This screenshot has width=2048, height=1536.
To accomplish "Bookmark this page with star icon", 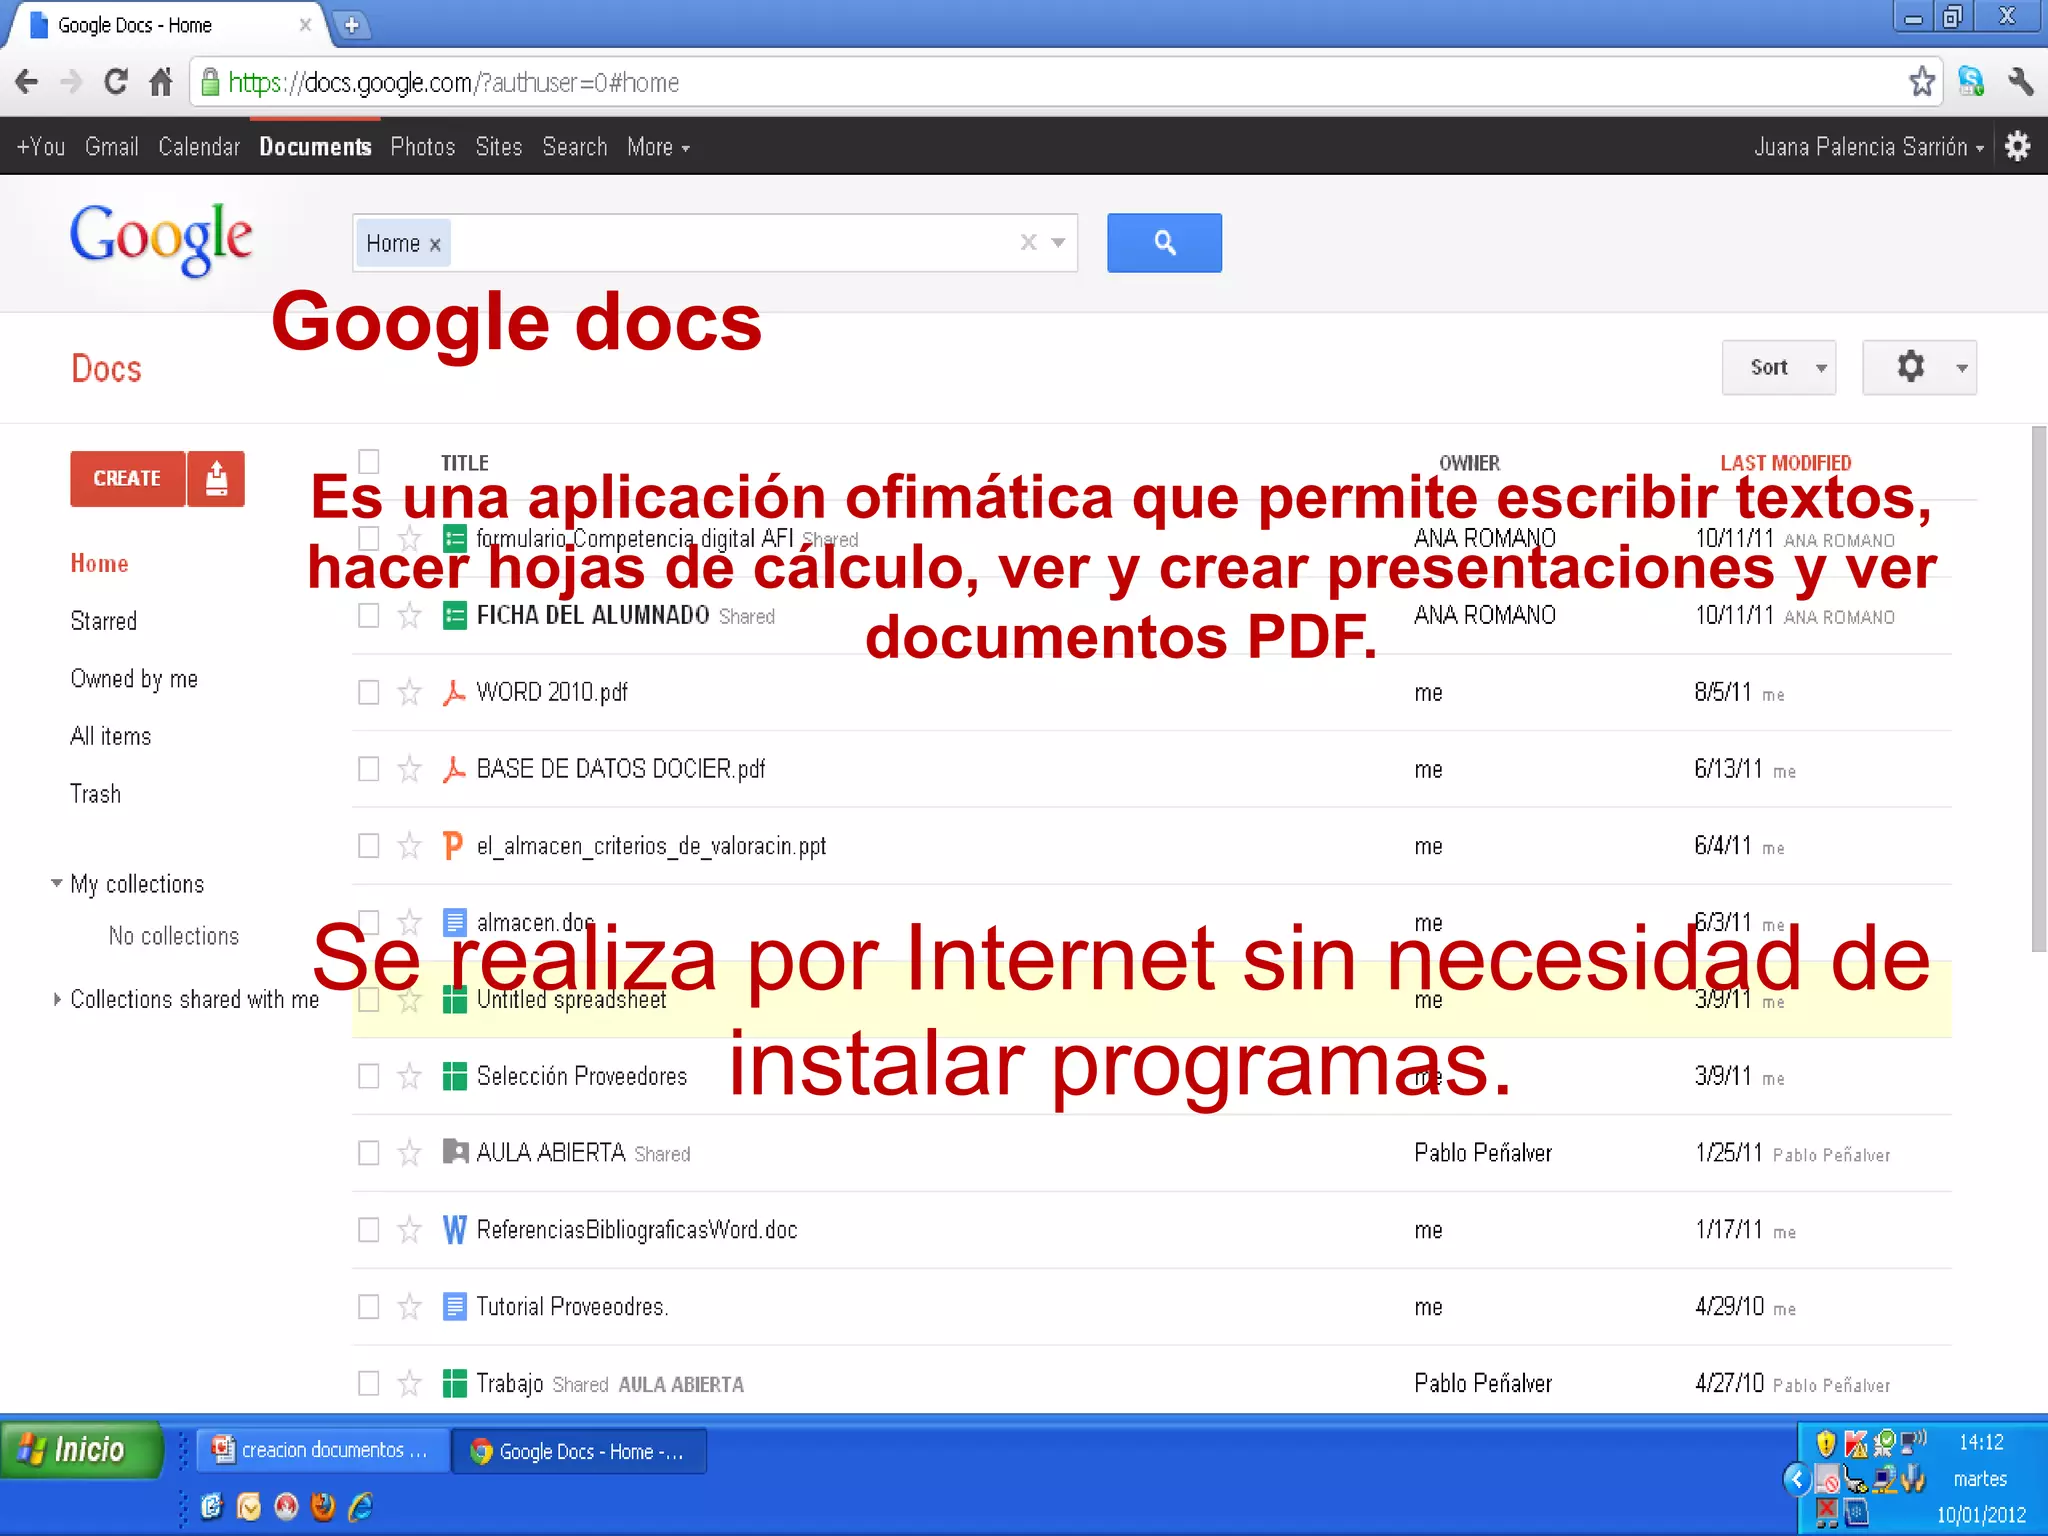I will [1921, 81].
